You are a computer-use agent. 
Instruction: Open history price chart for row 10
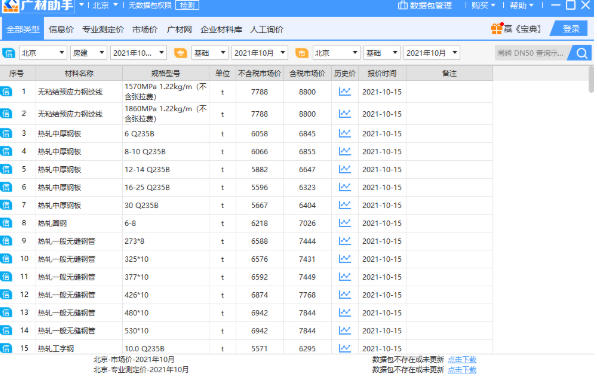345,259
